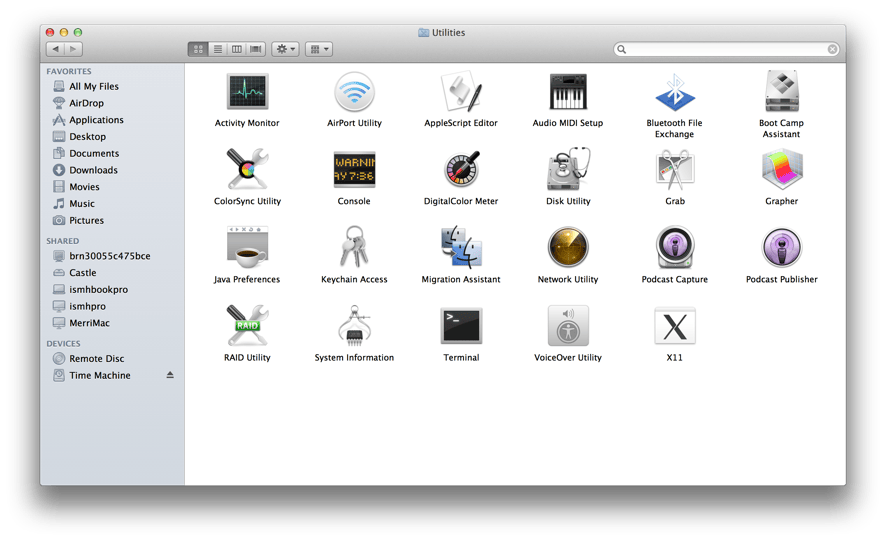
Task: Click the Grab scissors icon
Action: (675, 169)
